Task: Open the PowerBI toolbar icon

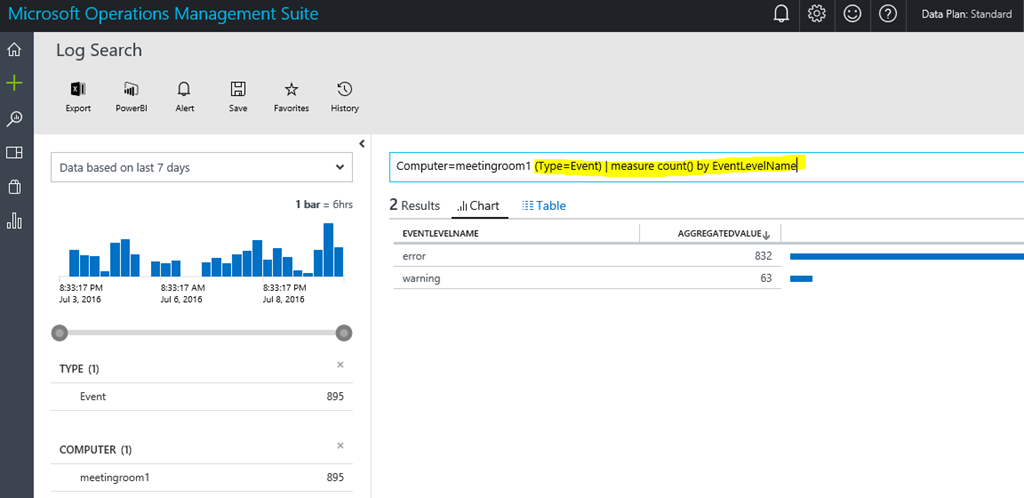Action: coord(131,90)
